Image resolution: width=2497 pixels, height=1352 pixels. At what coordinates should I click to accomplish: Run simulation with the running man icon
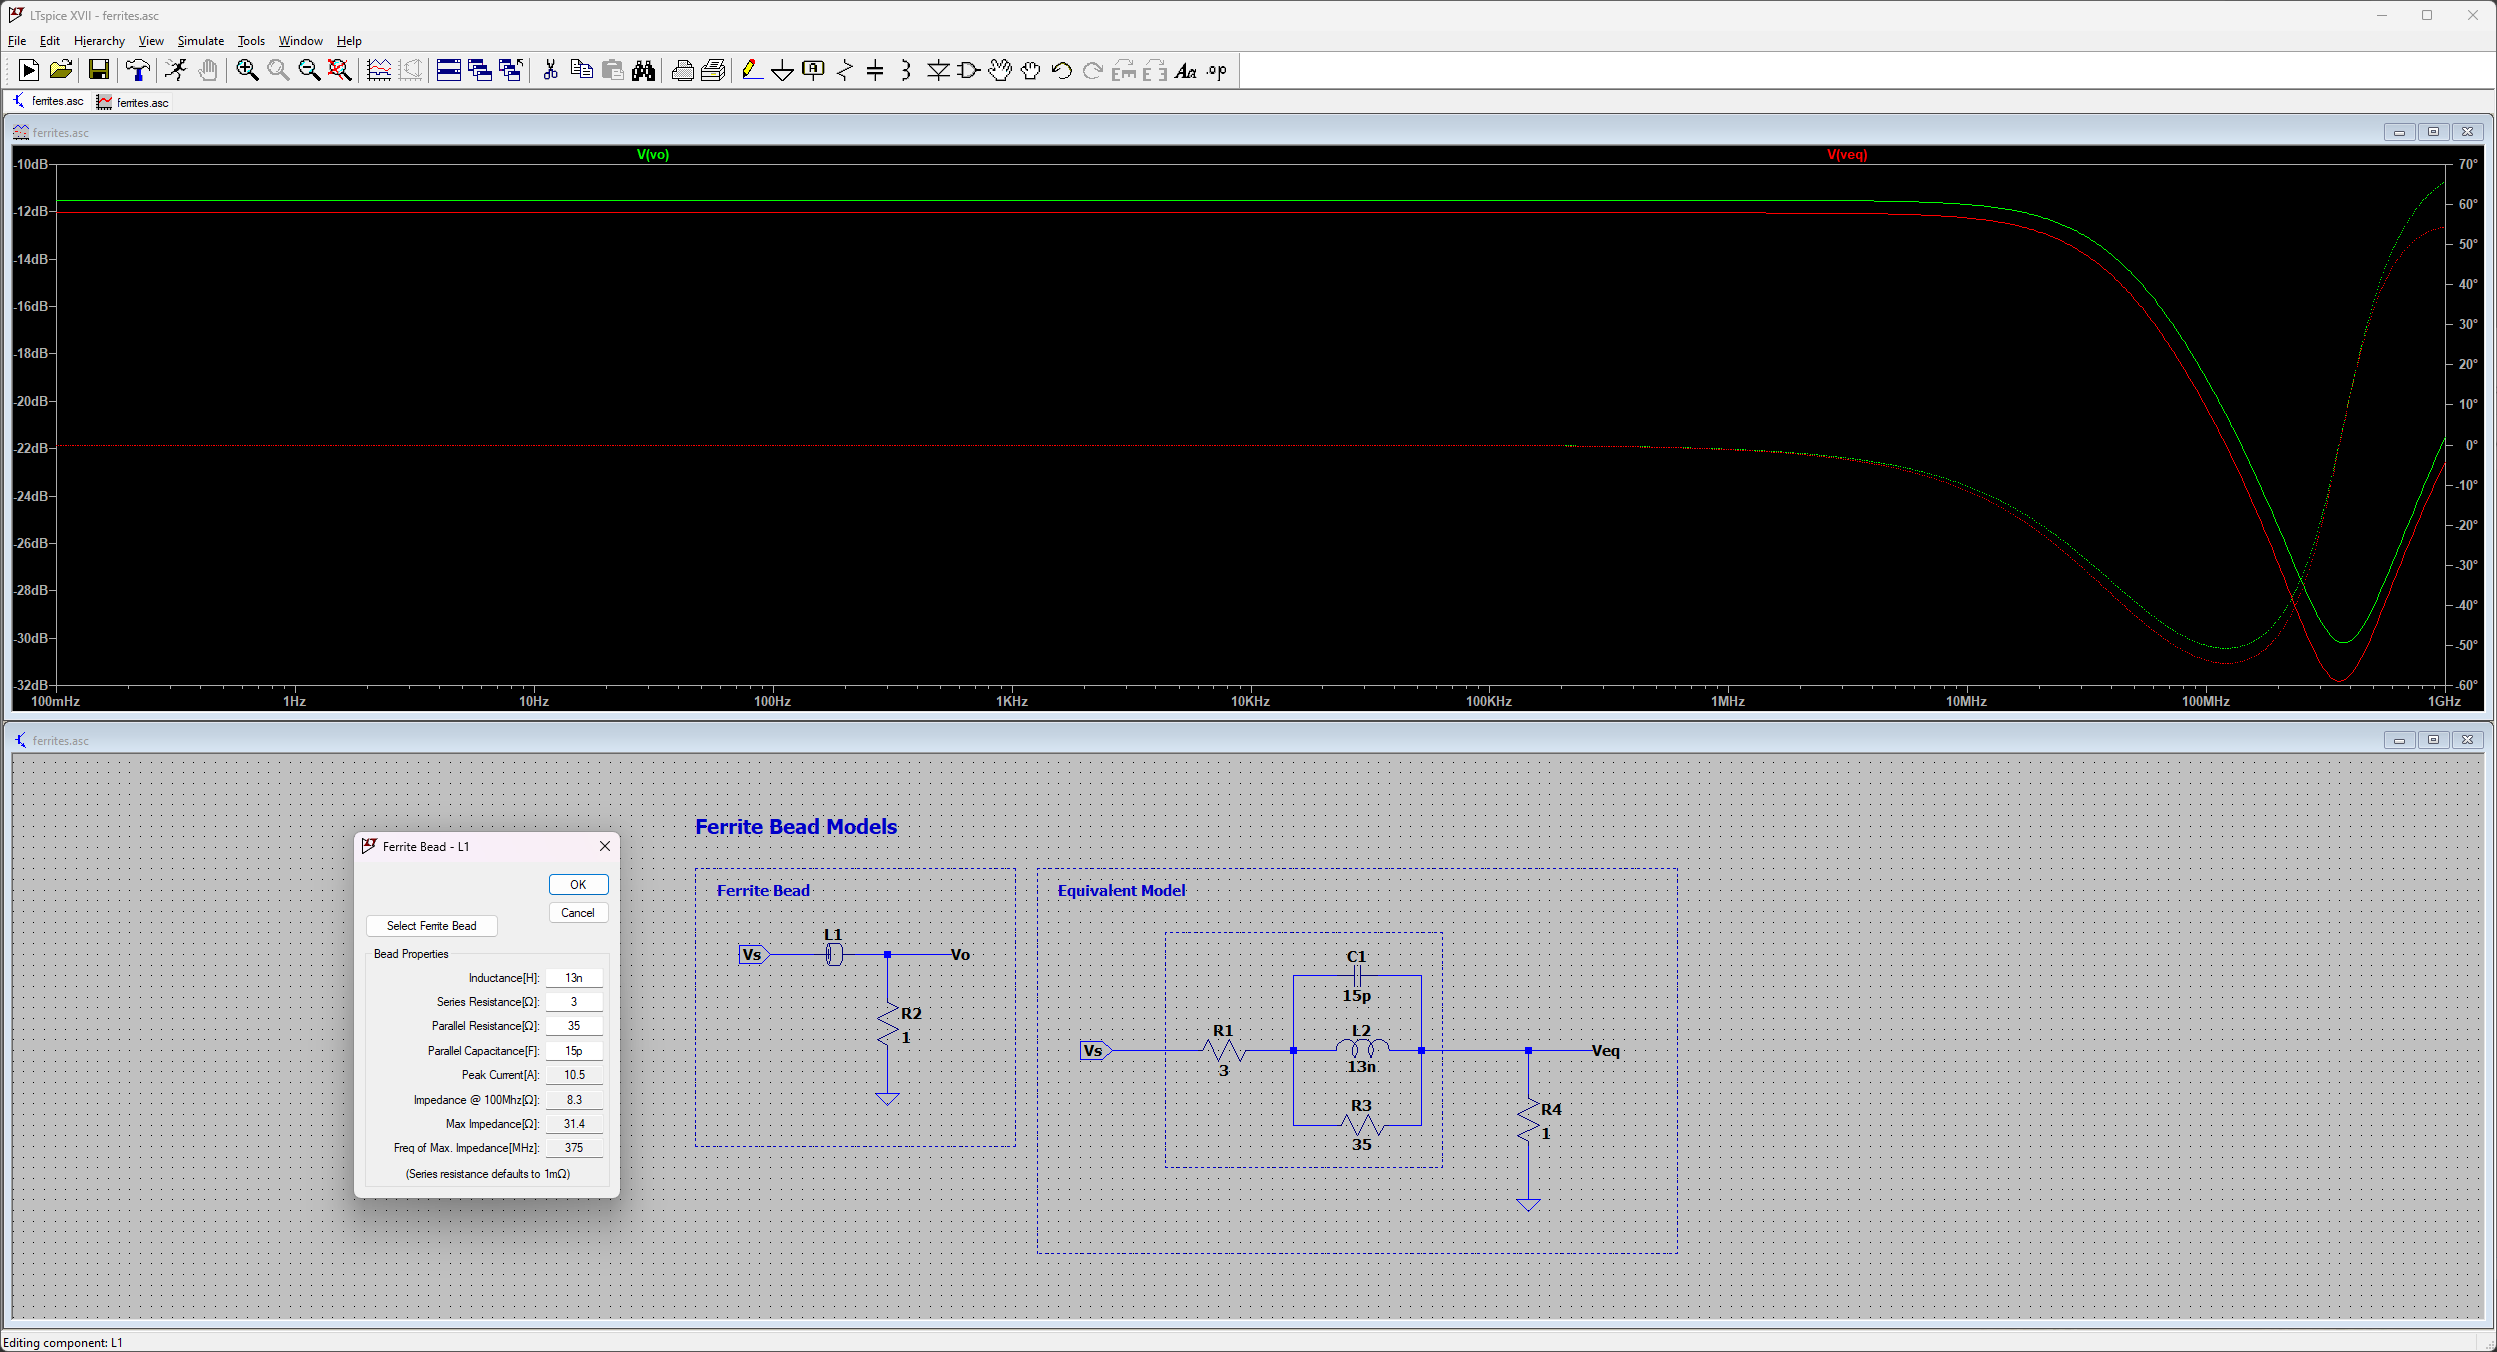point(176,70)
